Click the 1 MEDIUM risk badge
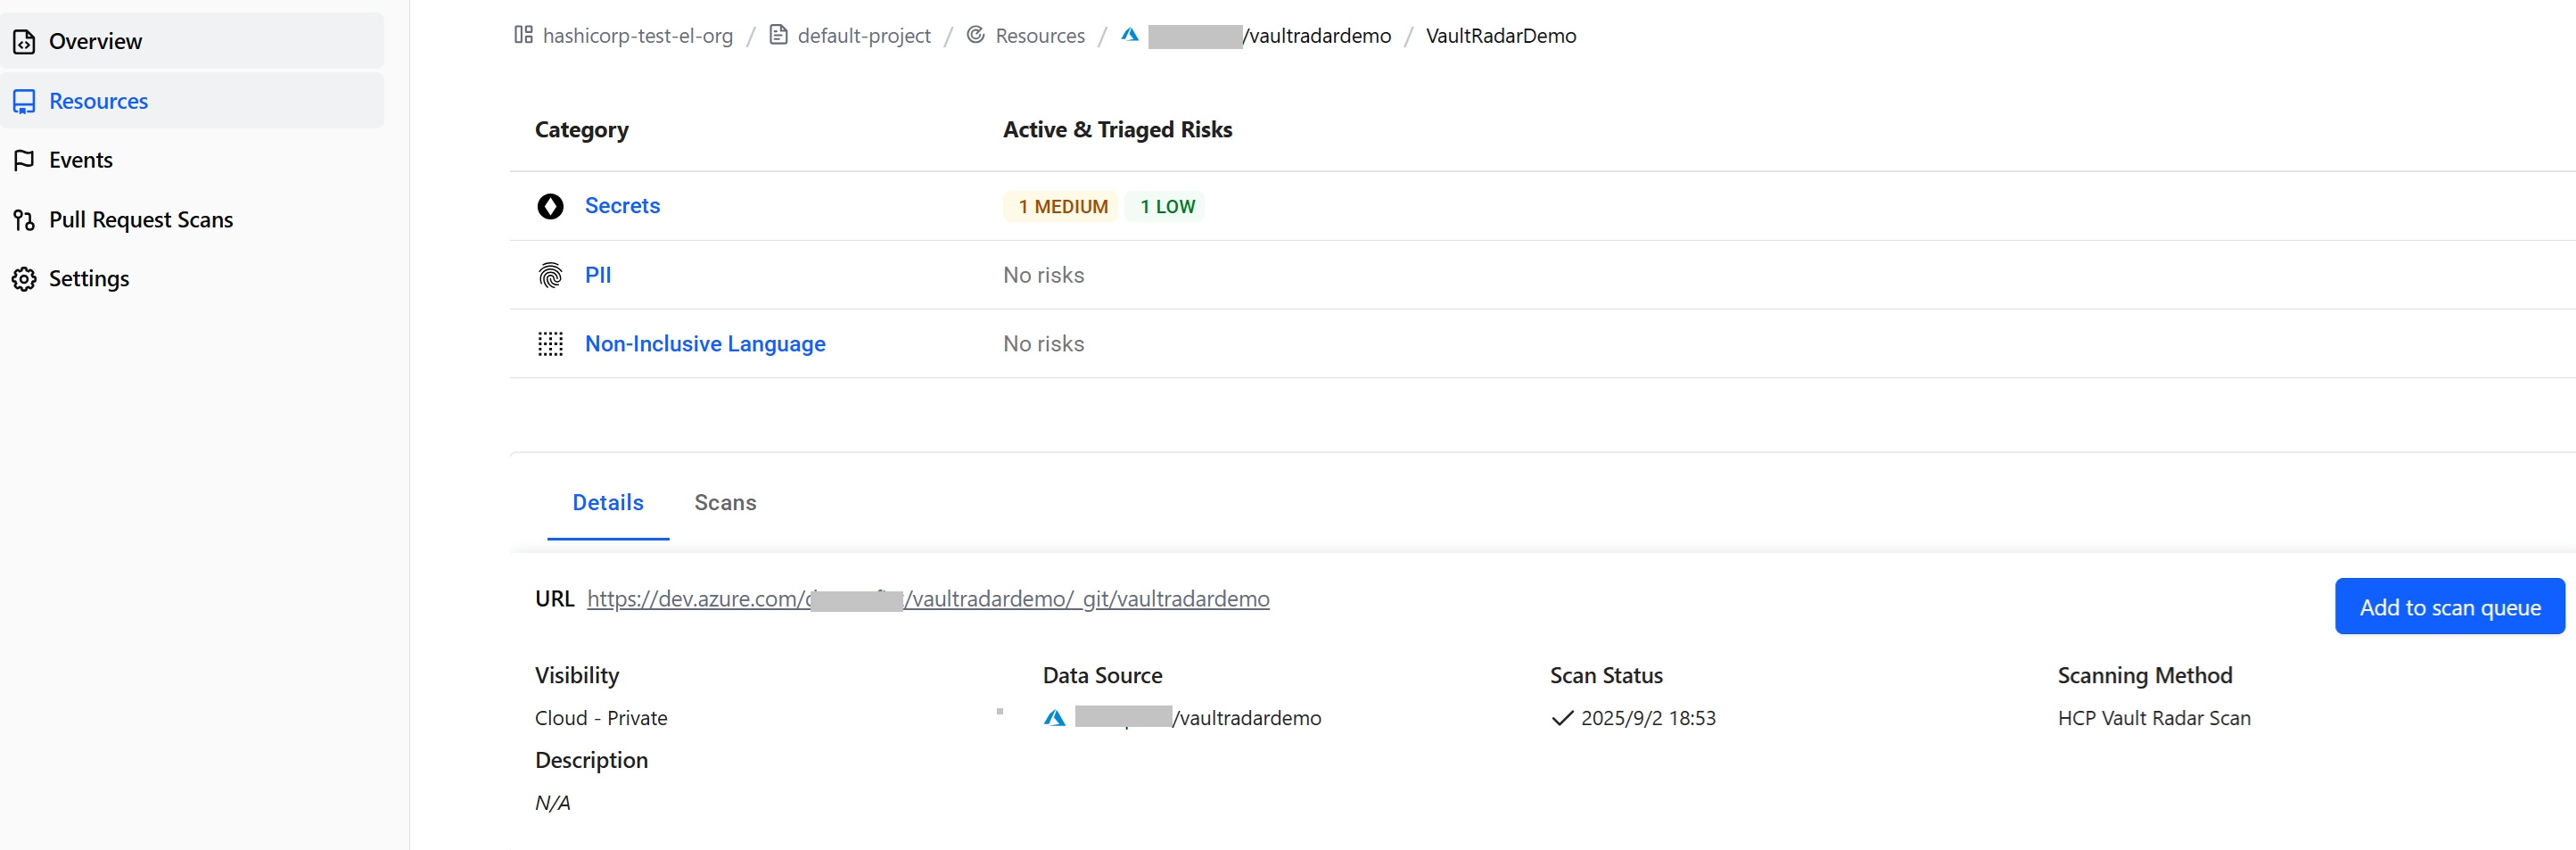This screenshot has width=2576, height=850. click(1062, 207)
